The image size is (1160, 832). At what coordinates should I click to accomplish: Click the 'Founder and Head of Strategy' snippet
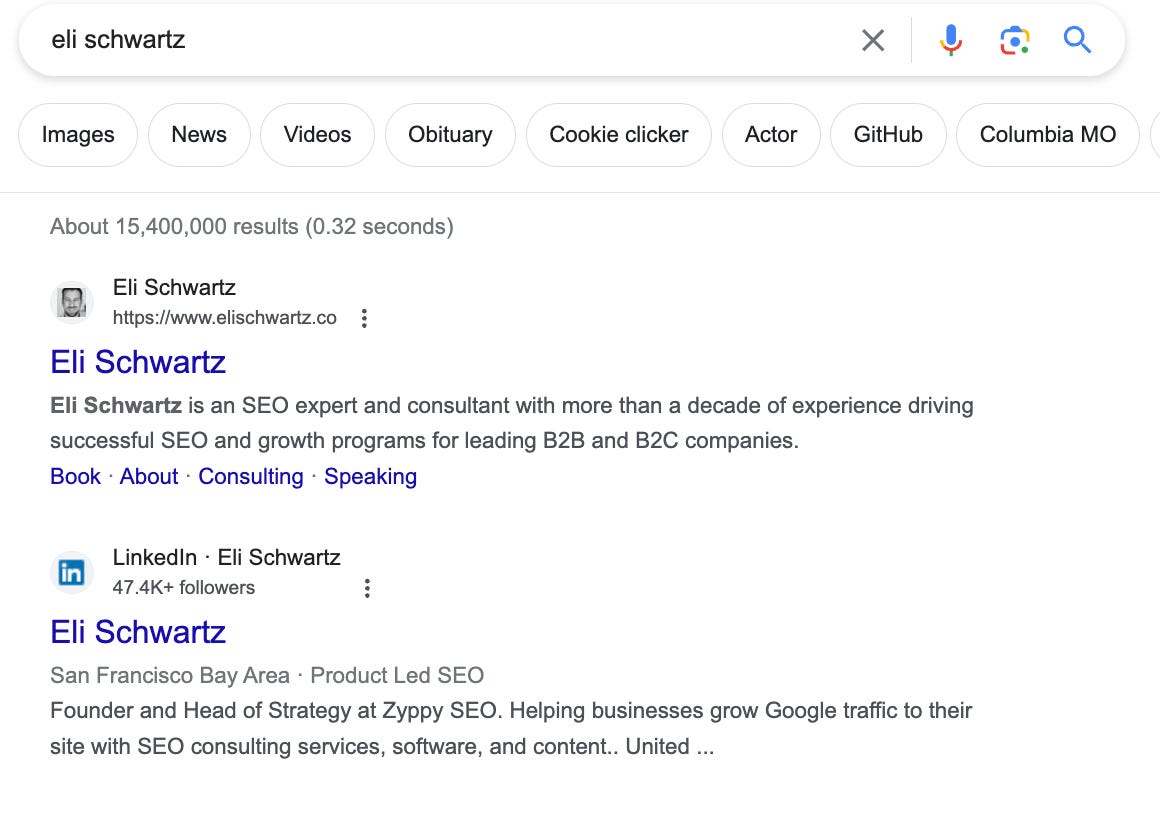coord(511,728)
